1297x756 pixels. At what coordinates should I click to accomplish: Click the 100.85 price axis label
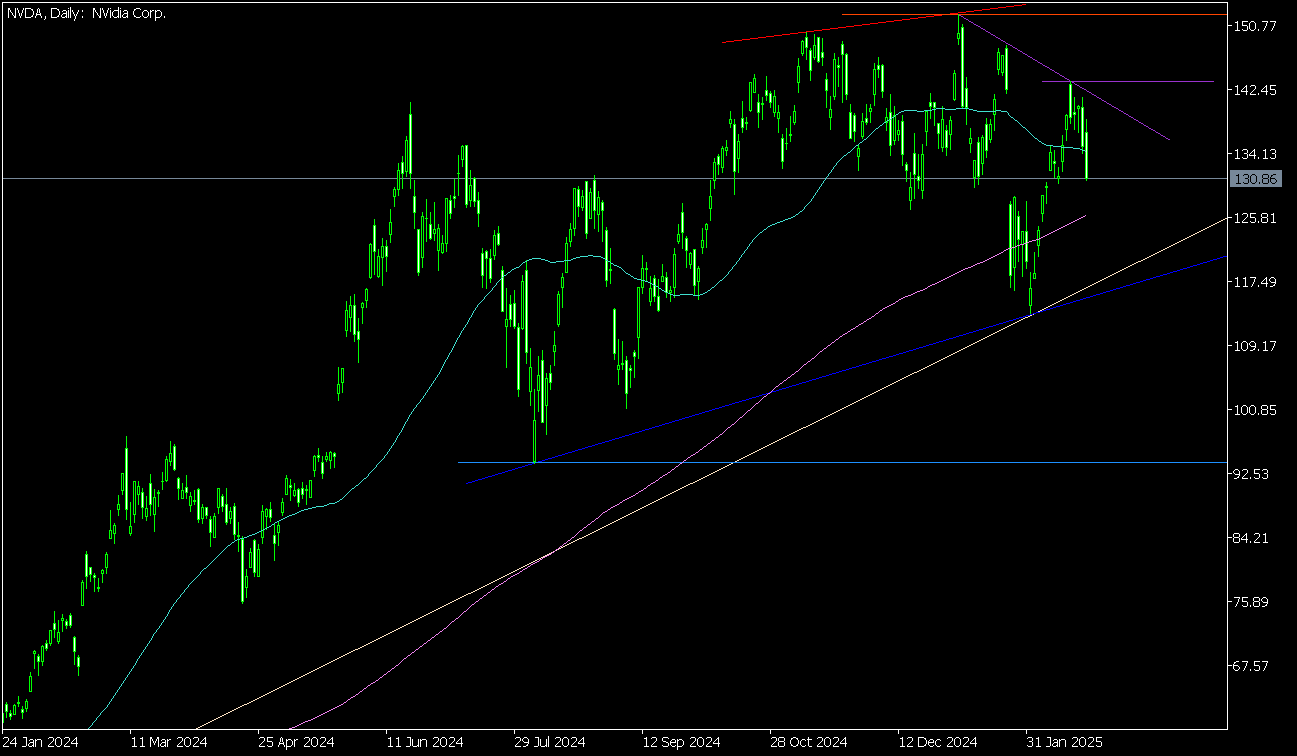coord(1256,410)
